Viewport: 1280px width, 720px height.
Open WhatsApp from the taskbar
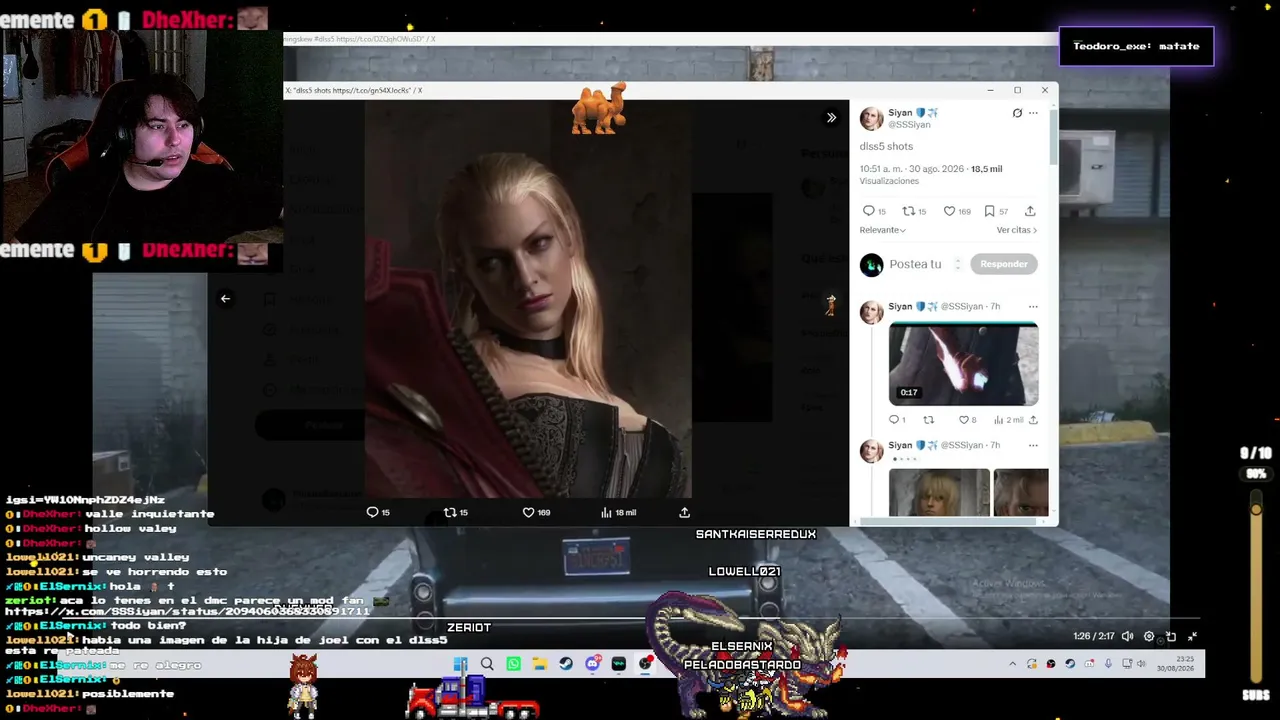[513, 664]
